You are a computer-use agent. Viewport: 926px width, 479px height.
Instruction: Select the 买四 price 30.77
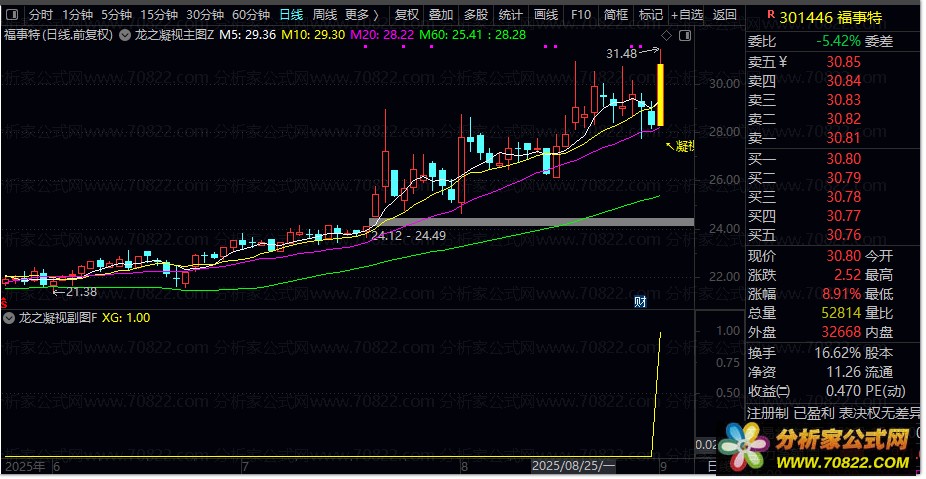click(x=843, y=216)
